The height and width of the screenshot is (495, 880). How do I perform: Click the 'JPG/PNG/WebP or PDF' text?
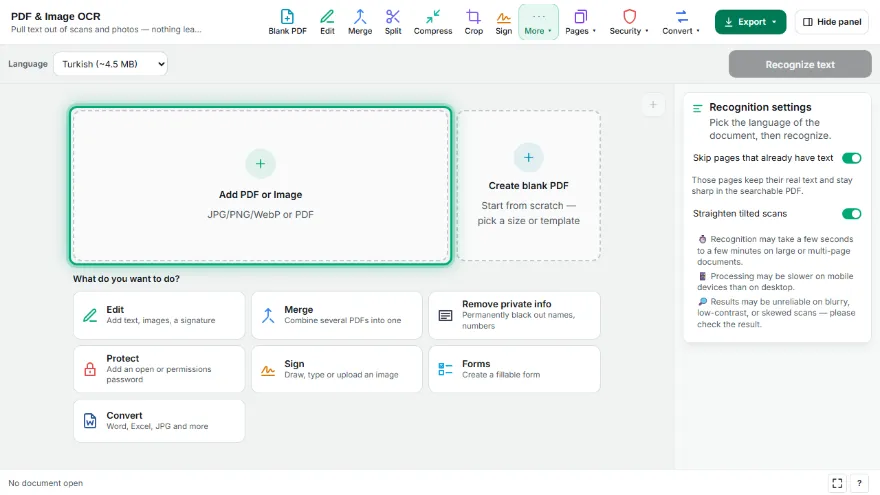click(x=260, y=214)
